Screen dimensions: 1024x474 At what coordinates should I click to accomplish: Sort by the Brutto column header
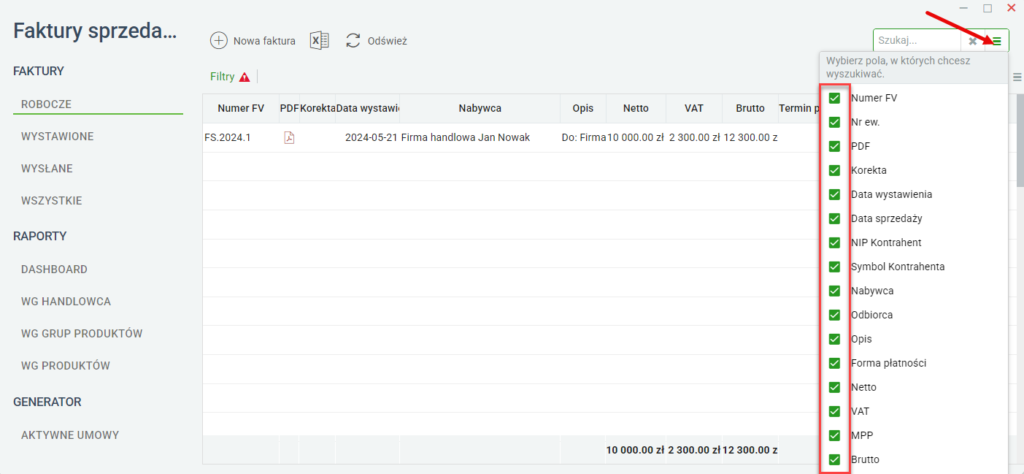pos(750,108)
